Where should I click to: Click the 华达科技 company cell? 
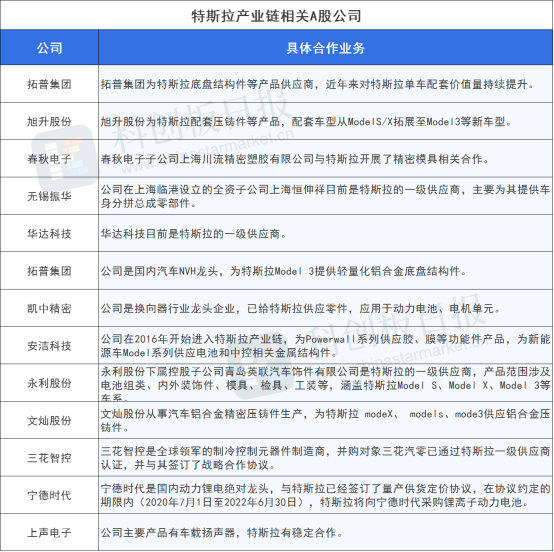click(49, 234)
